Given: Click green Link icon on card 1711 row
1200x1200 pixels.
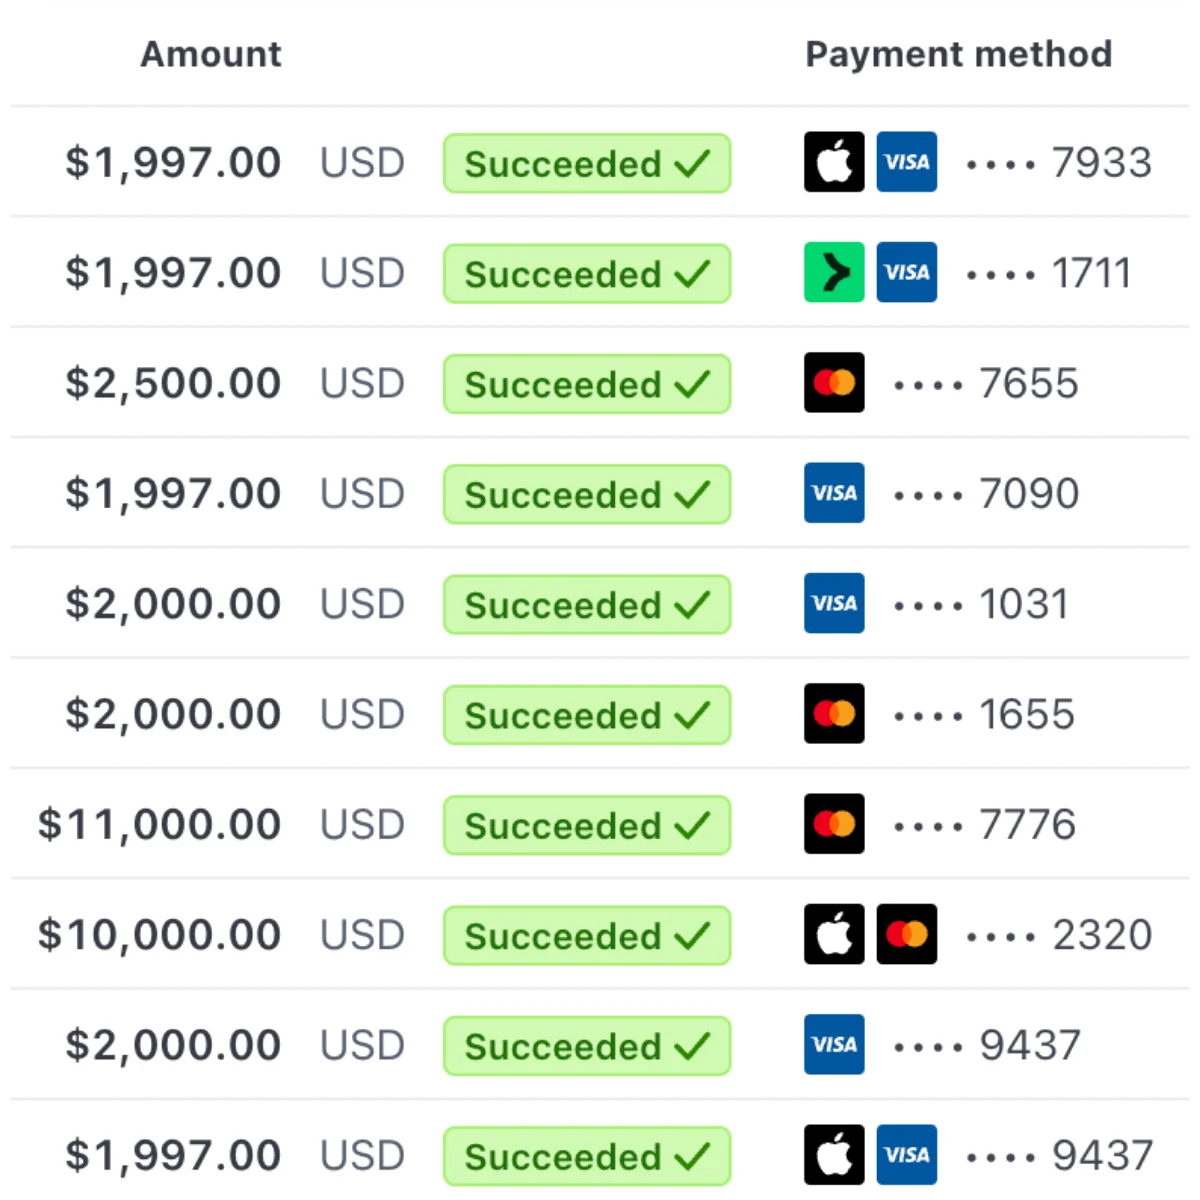Looking at the screenshot, I should (x=834, y=272).
